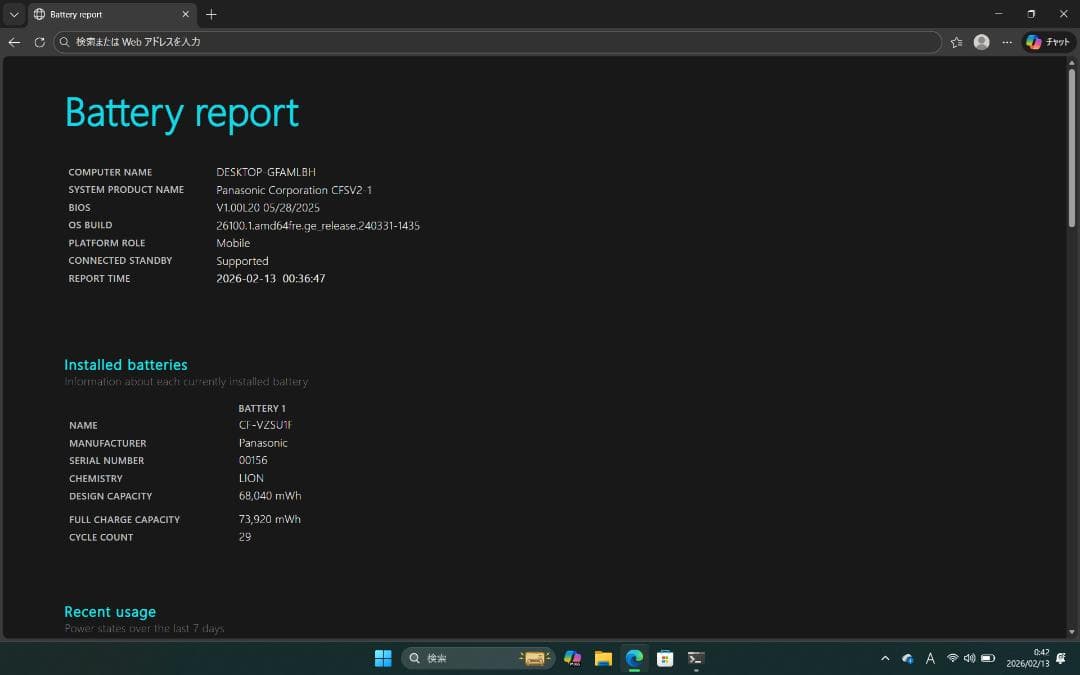Open Edge settings and more menu
This screenshot has height=675, width=1080.
click(1006, 42)
